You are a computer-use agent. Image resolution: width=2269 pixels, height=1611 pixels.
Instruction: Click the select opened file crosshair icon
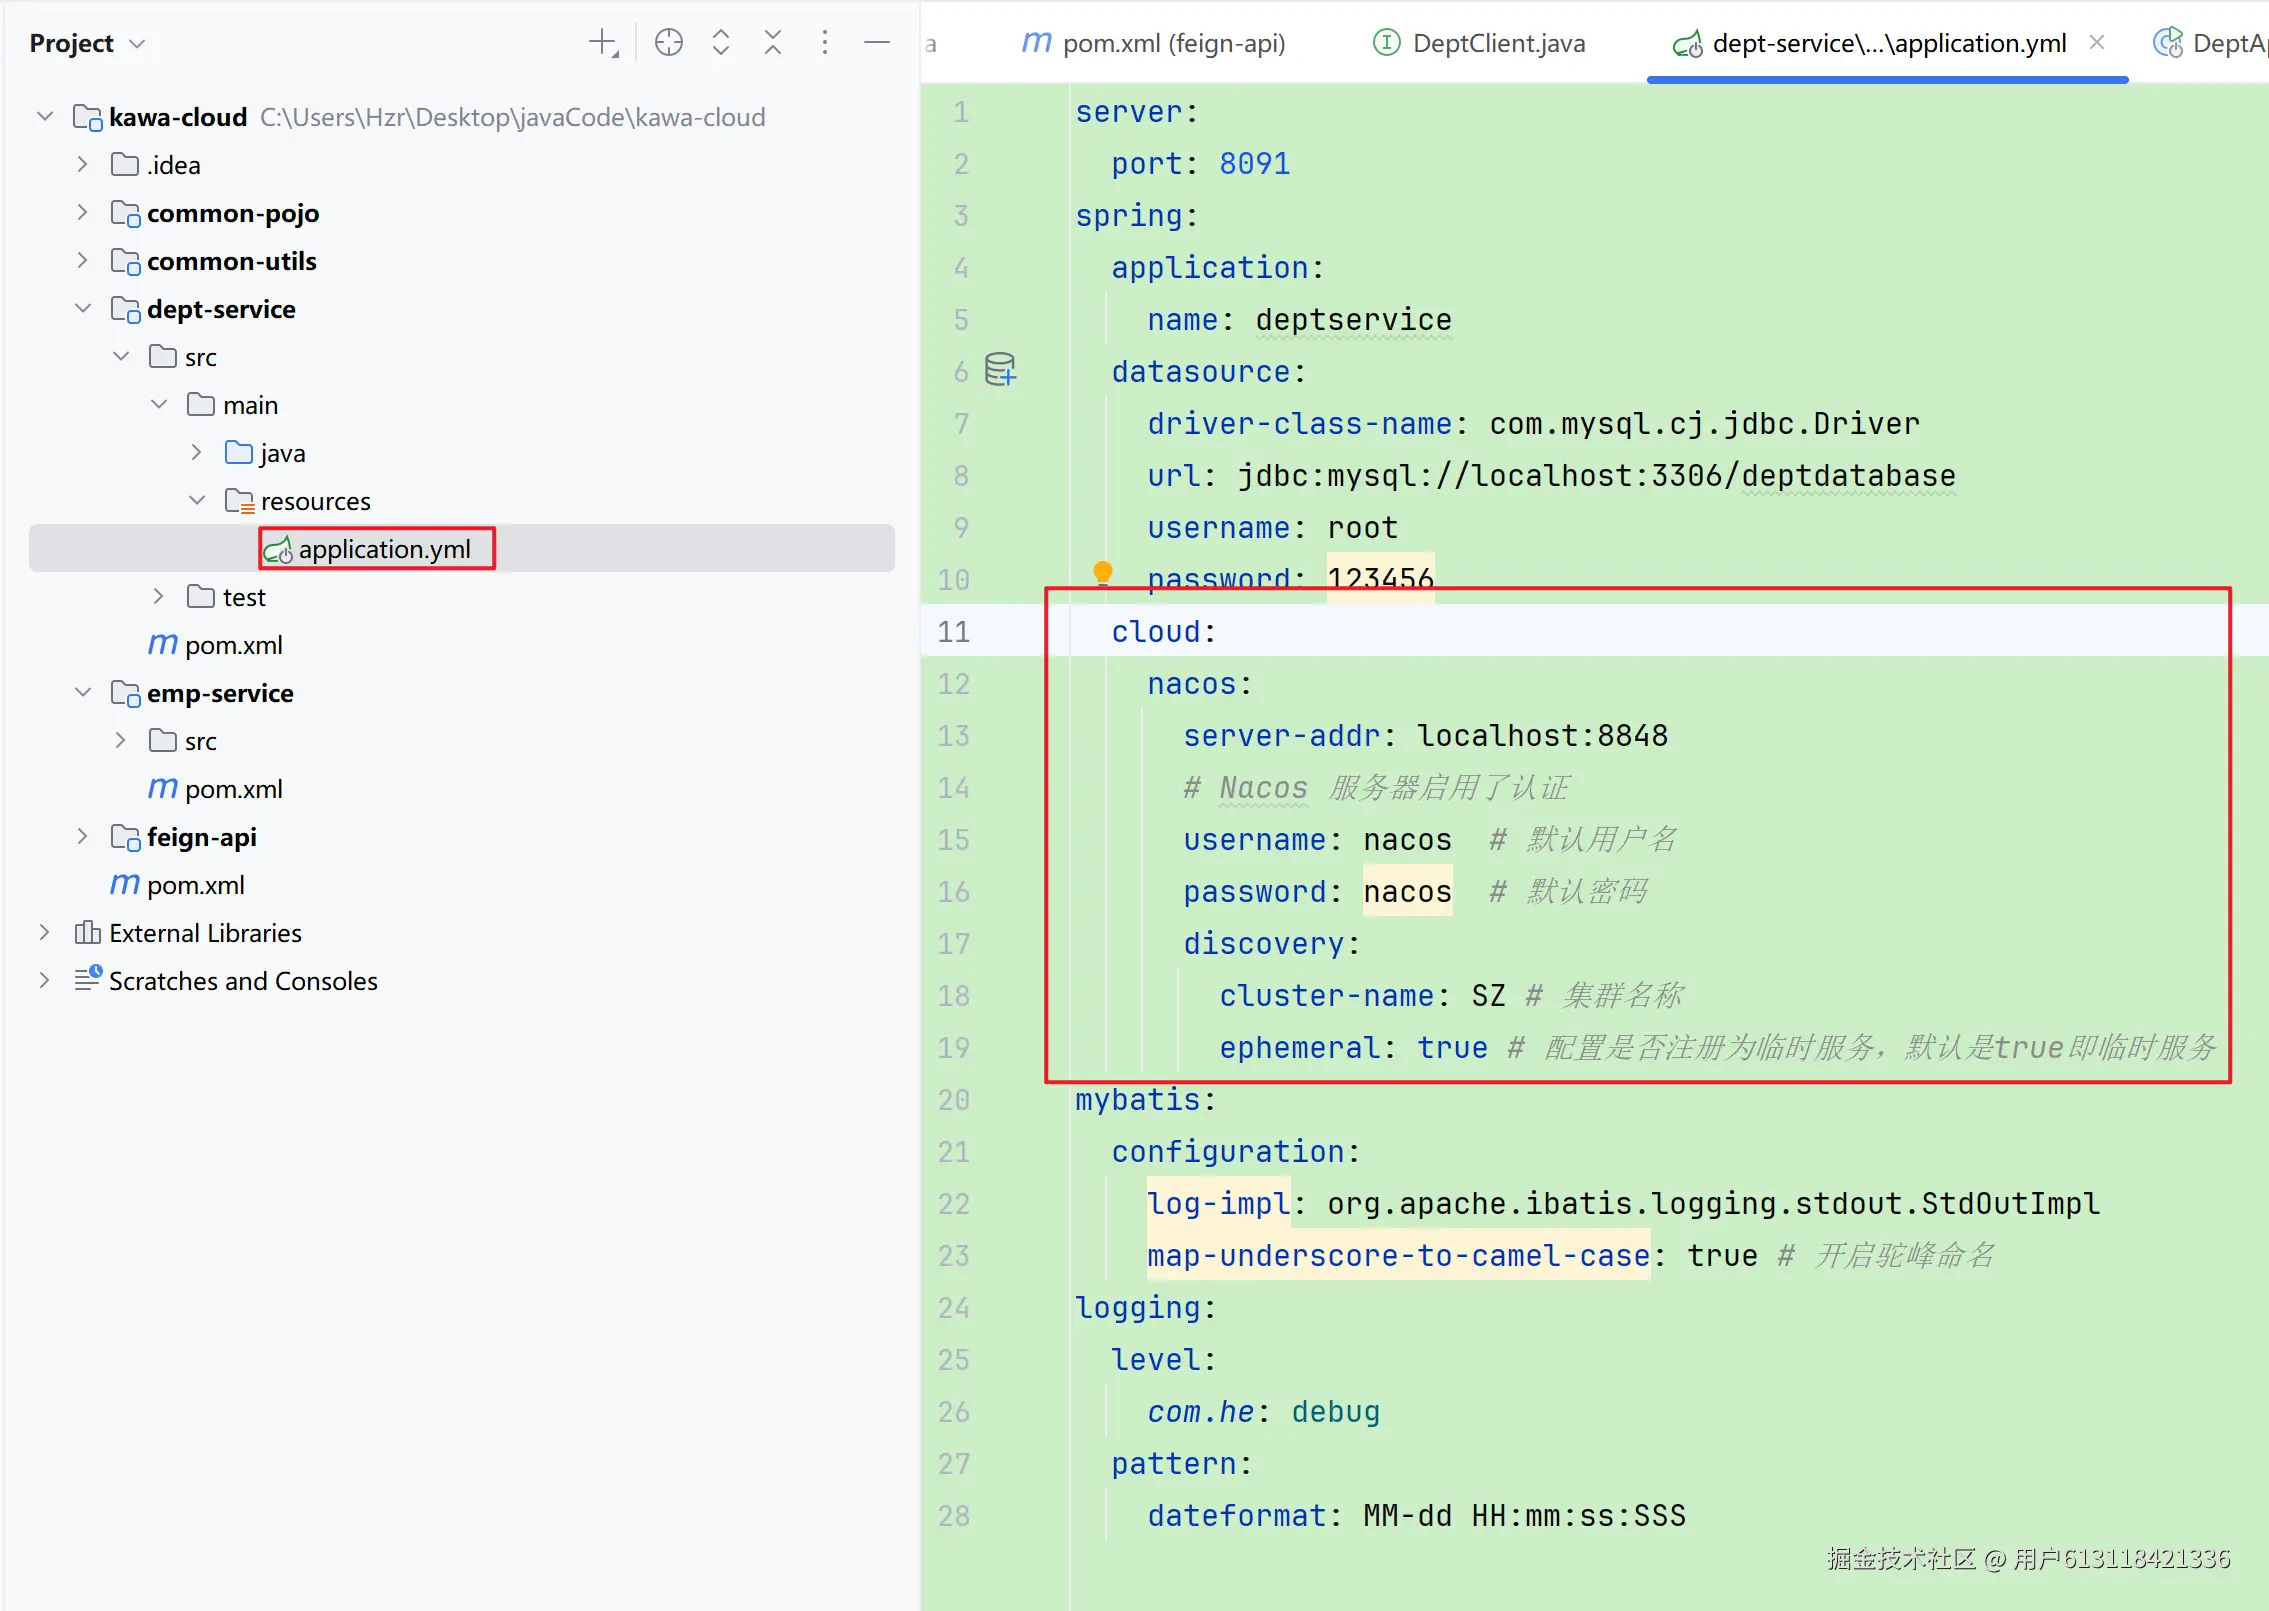668,43
